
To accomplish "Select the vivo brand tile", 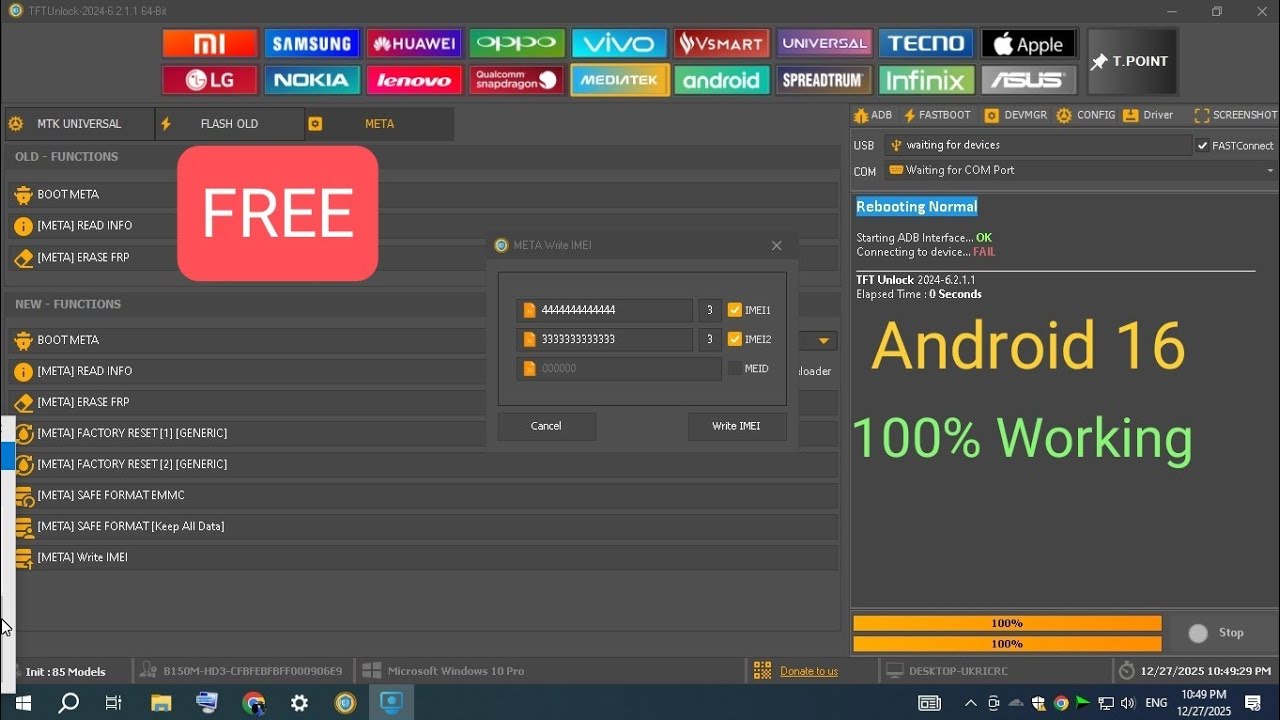I will click(x=619, y=44).
